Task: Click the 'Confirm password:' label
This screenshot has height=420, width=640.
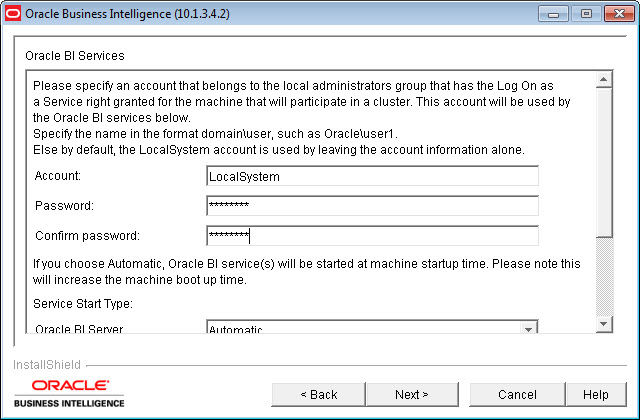Action: coord(87,236)
